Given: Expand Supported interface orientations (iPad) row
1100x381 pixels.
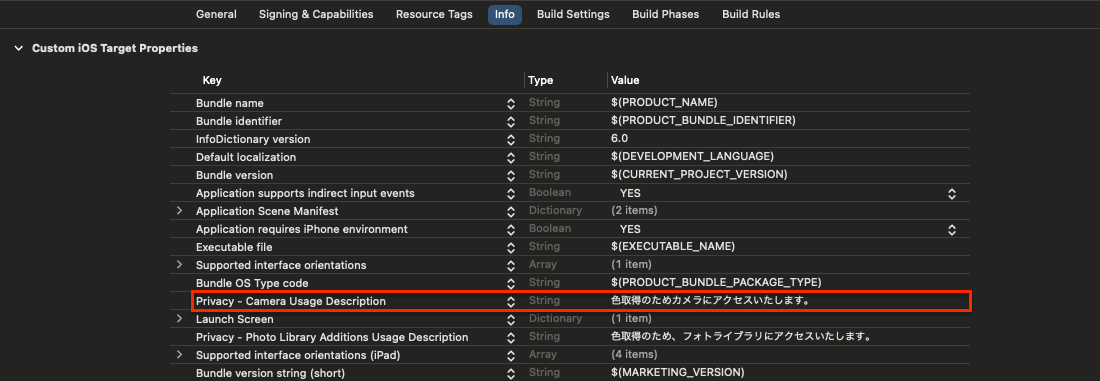Looking at the screenshot, I should pyautogui.click(x=180, y=354).
